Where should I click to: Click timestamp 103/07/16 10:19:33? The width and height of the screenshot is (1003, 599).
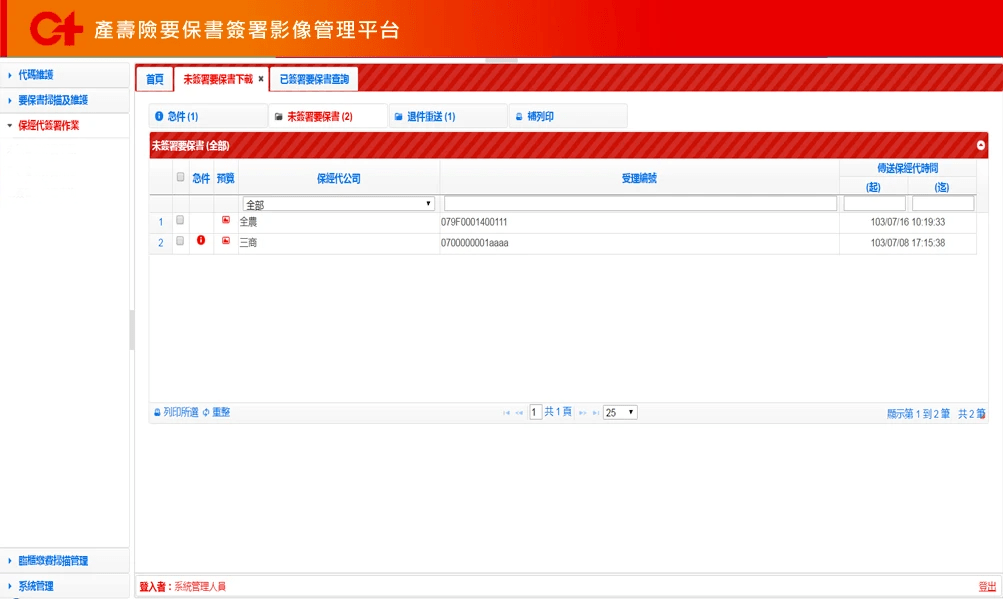pos(908,222)
